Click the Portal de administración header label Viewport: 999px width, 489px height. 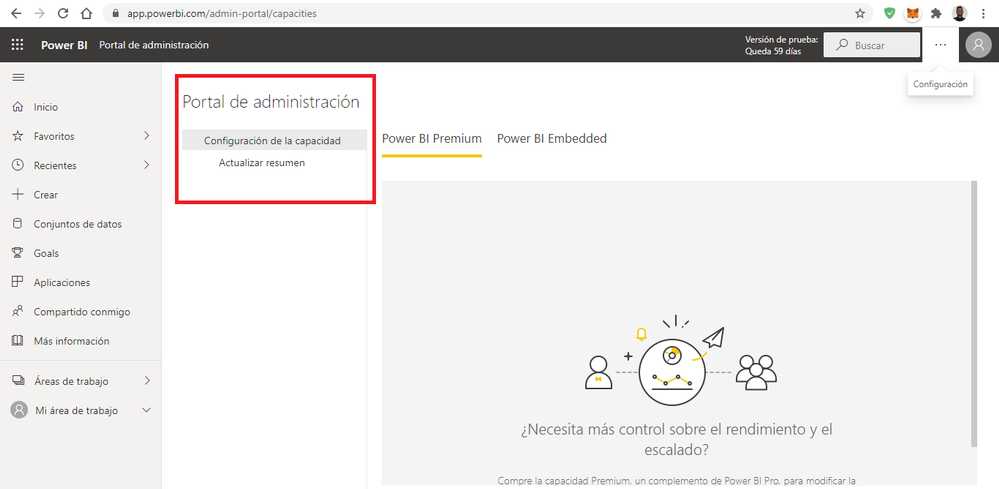pyautogui.click(x=154, y=45)
